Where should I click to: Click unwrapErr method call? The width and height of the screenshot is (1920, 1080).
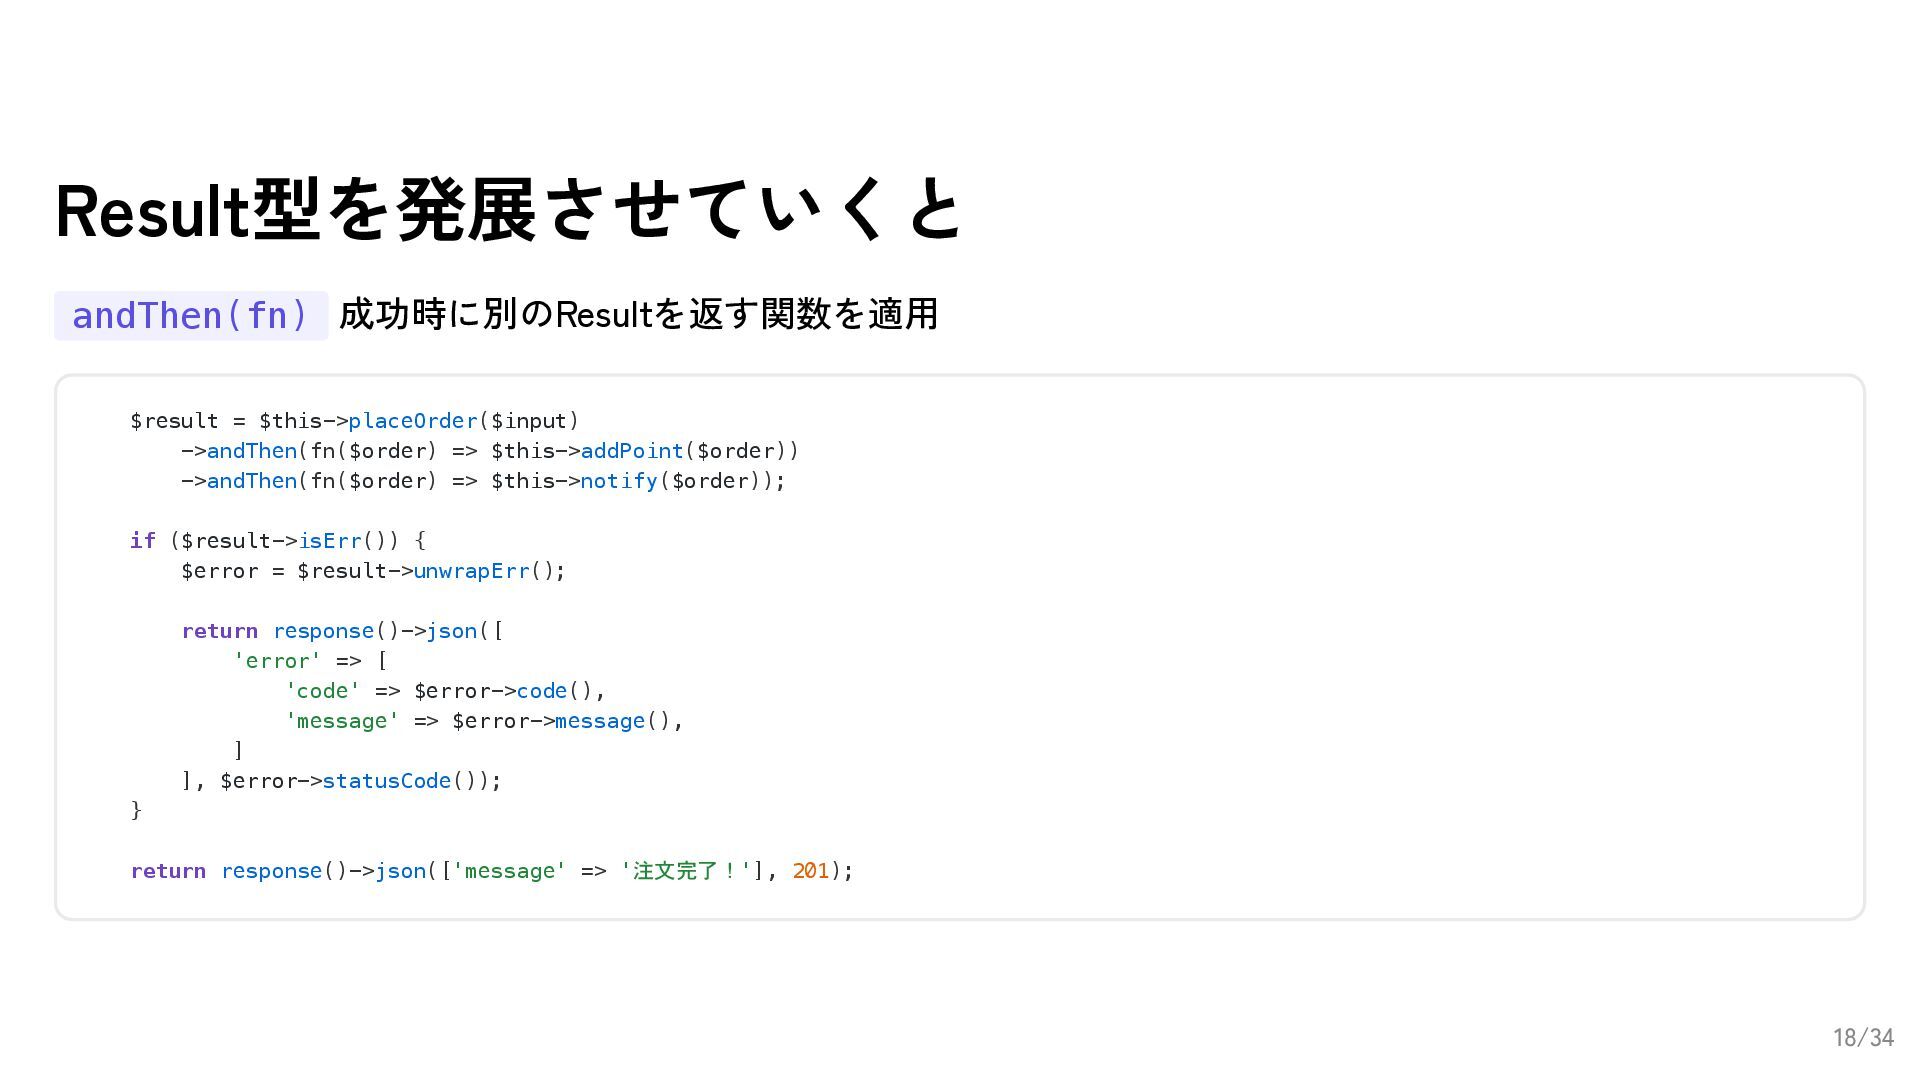click(x=471, y=571)
